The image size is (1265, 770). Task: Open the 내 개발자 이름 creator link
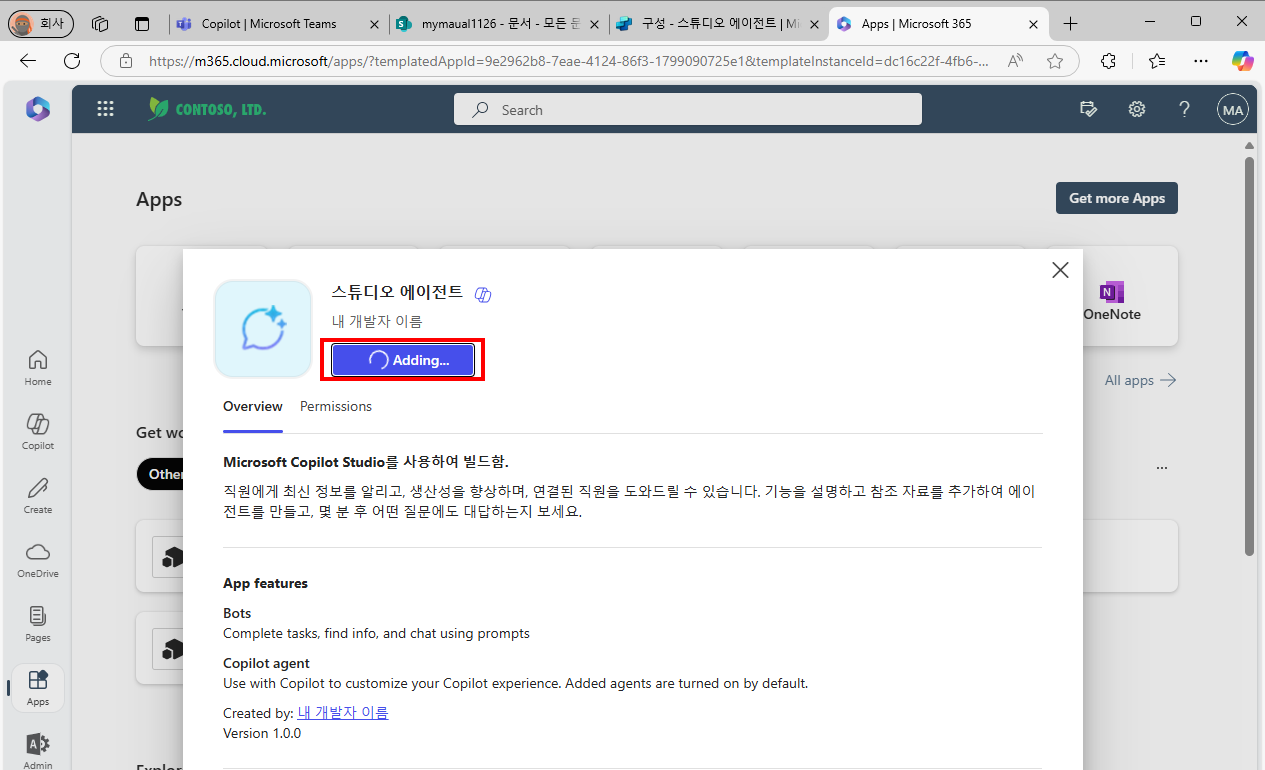(343, 713)
